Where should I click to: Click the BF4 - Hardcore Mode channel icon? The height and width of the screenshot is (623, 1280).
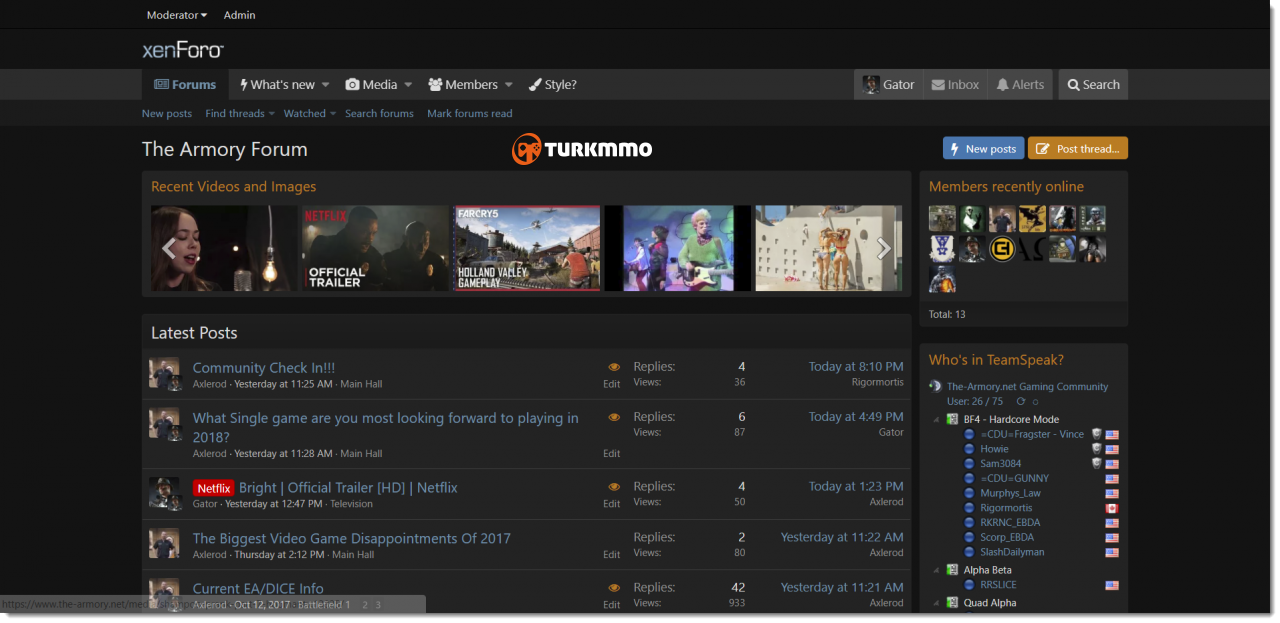pyautogui.click(x=953, y=419)
